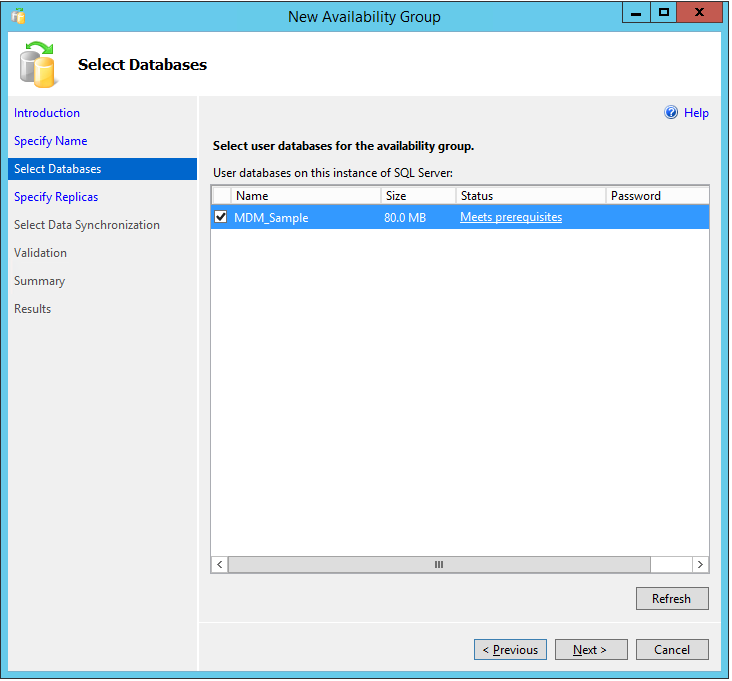Viewport: 732px width, 681px height.
Task: Close the New Availability Group window
Action: (x=699, y=13)
